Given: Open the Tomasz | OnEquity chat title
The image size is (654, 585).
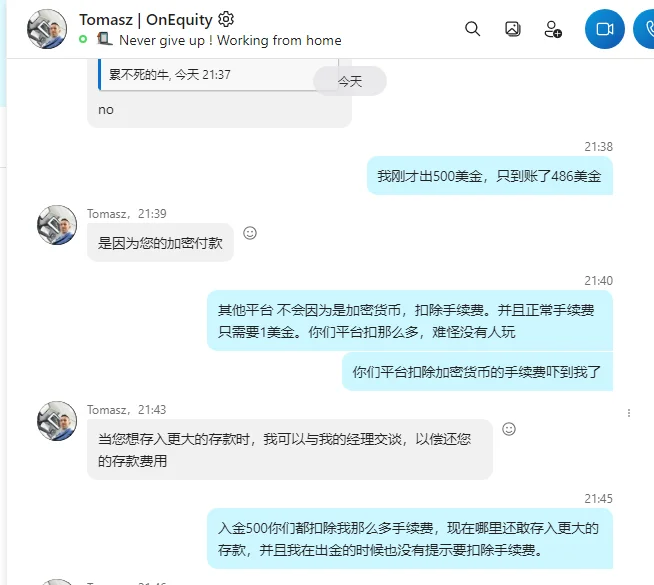Looking at the screenshot, I should [x=146, y=20].
